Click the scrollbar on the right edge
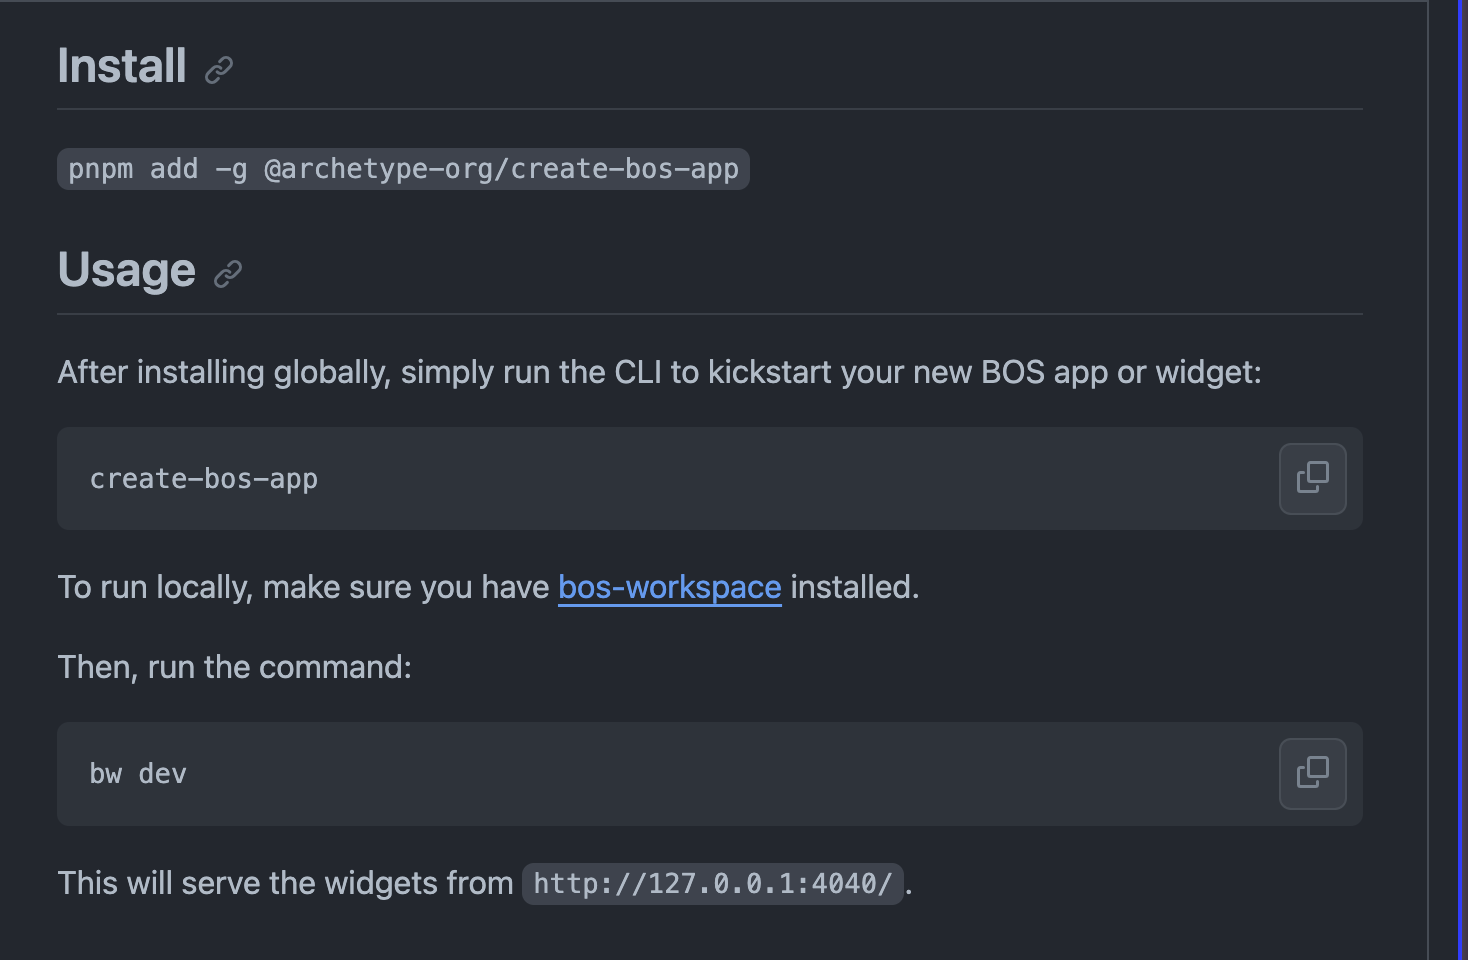The image size is (1468, 960). point(1461,480)
